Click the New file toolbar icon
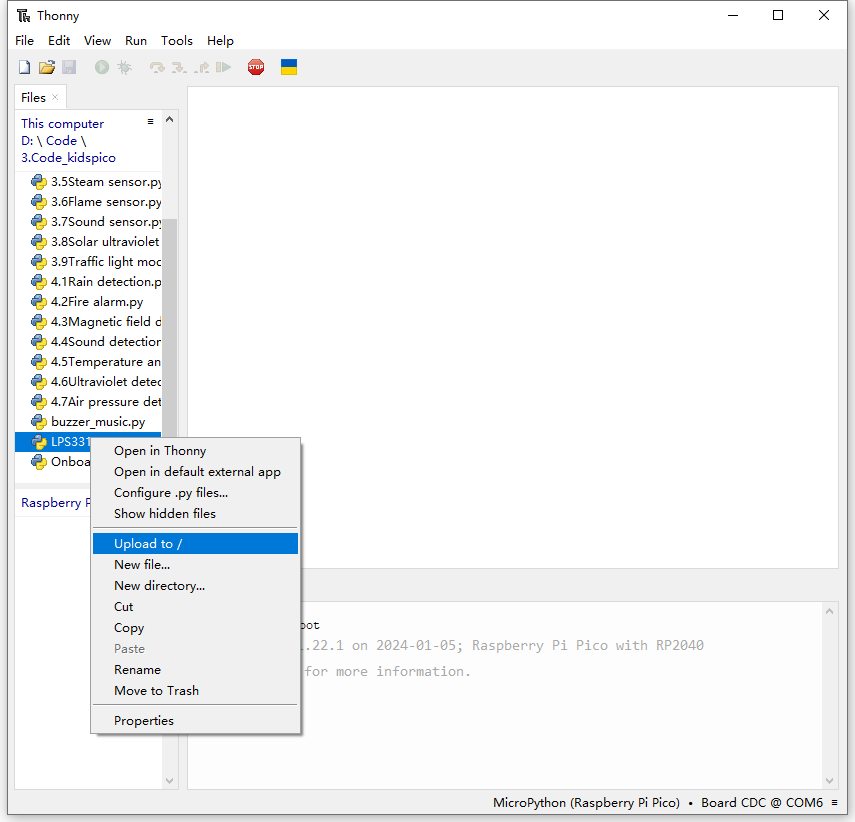The height and width of the screenshot is (822, 855). 25,67
